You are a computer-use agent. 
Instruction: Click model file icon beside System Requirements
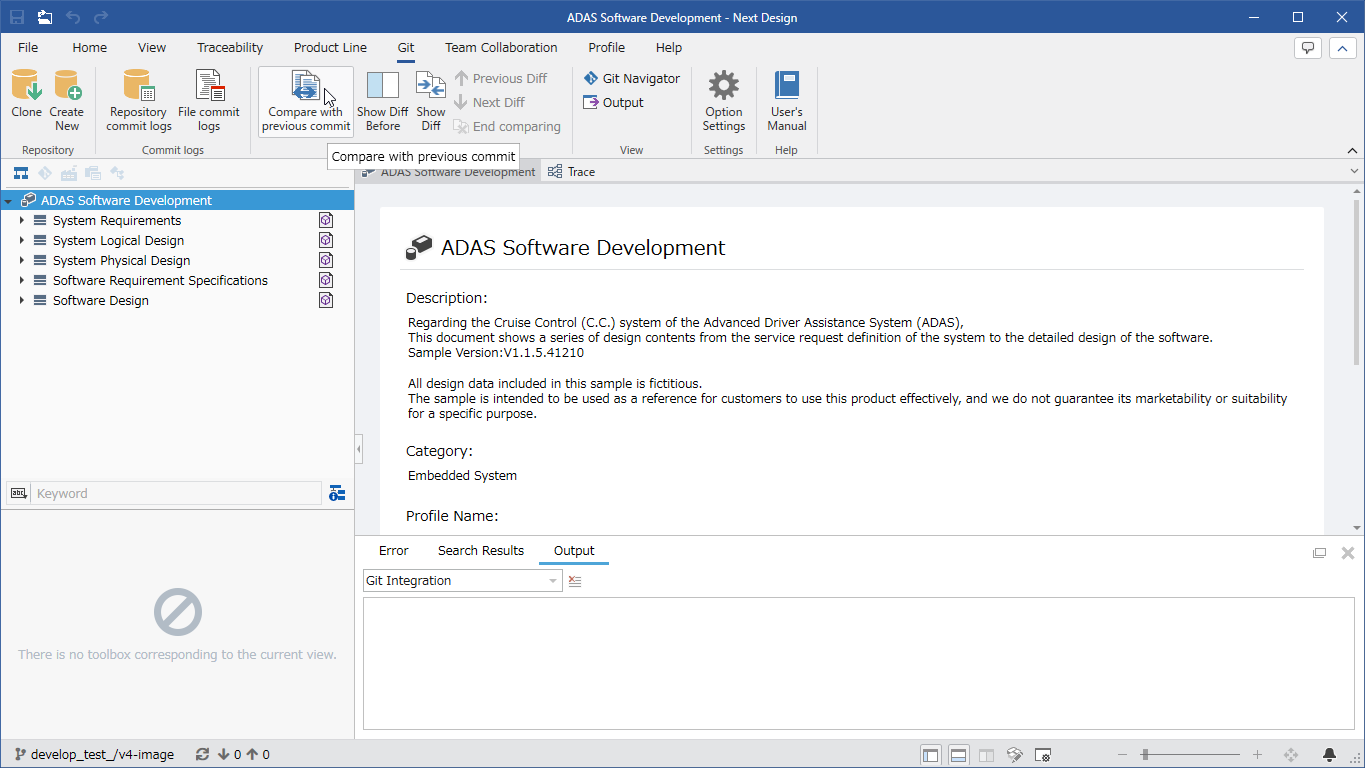(x=326, y=220)
